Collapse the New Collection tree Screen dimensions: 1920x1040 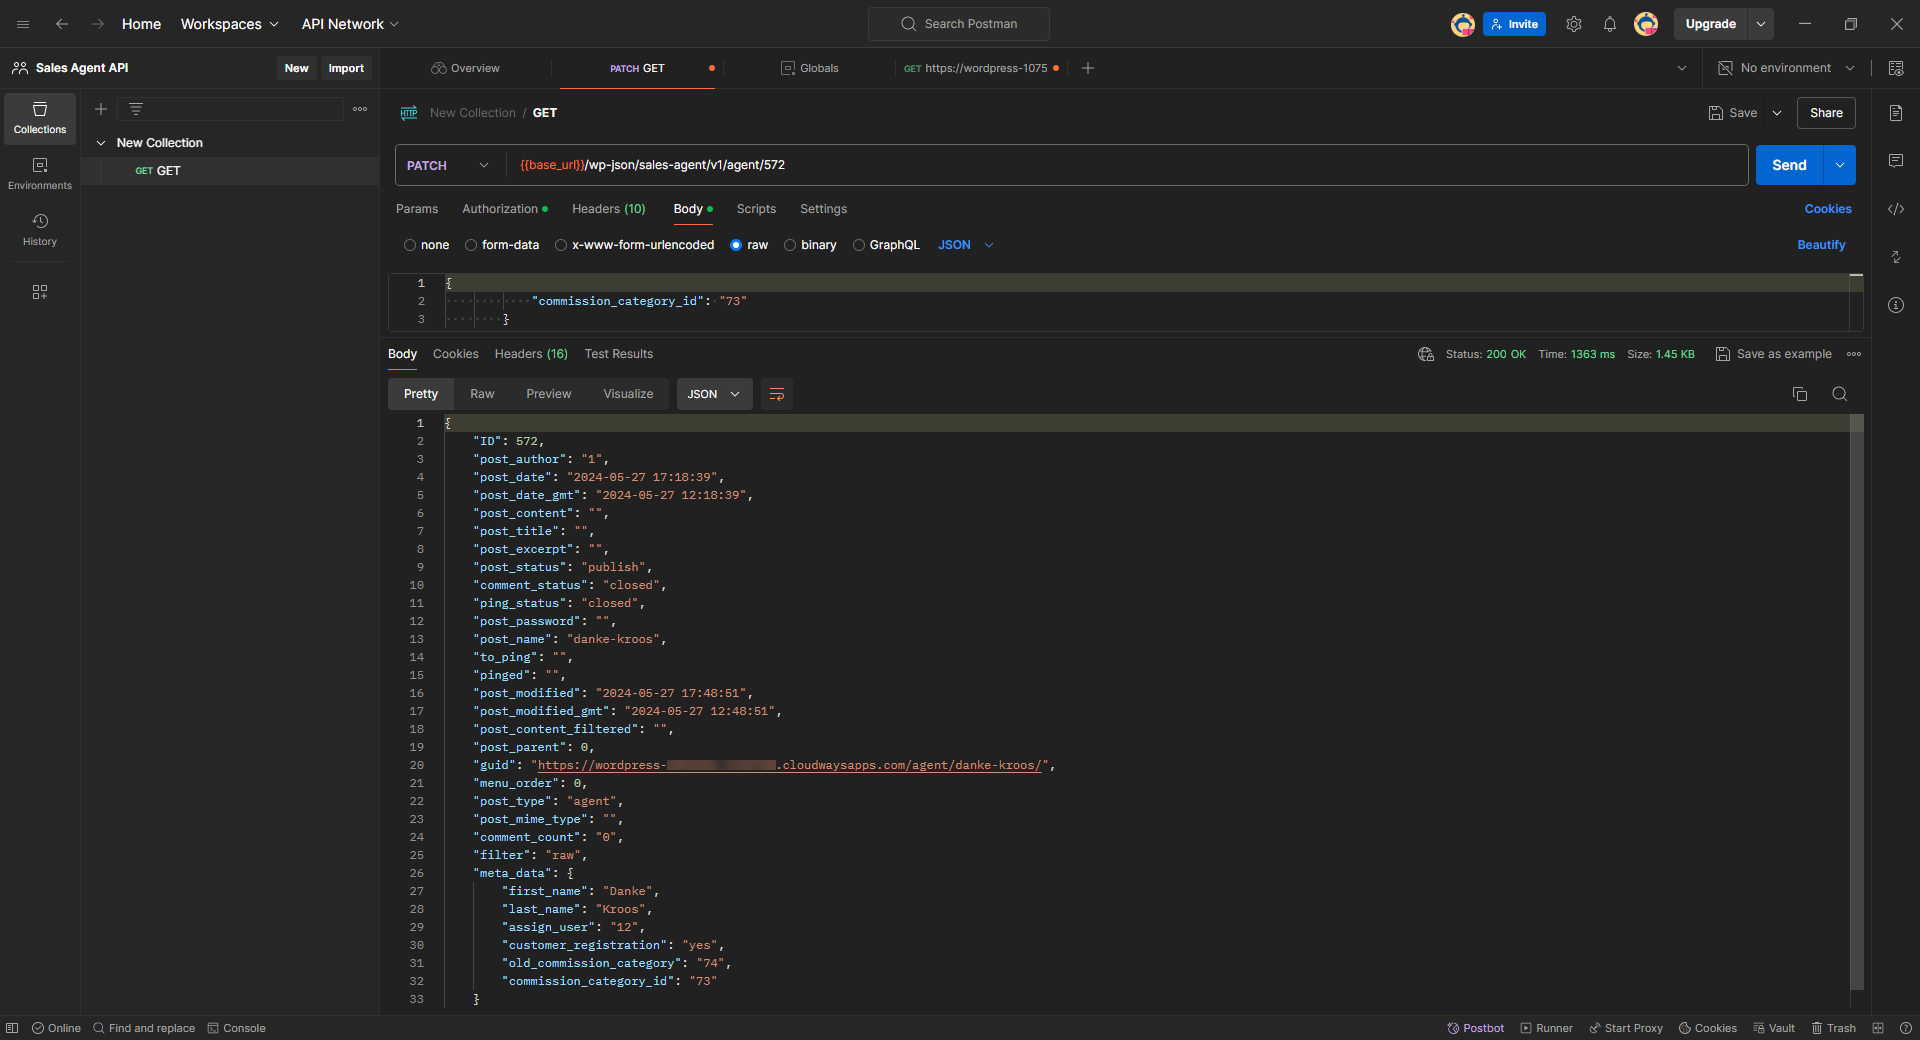pos(101,143)
